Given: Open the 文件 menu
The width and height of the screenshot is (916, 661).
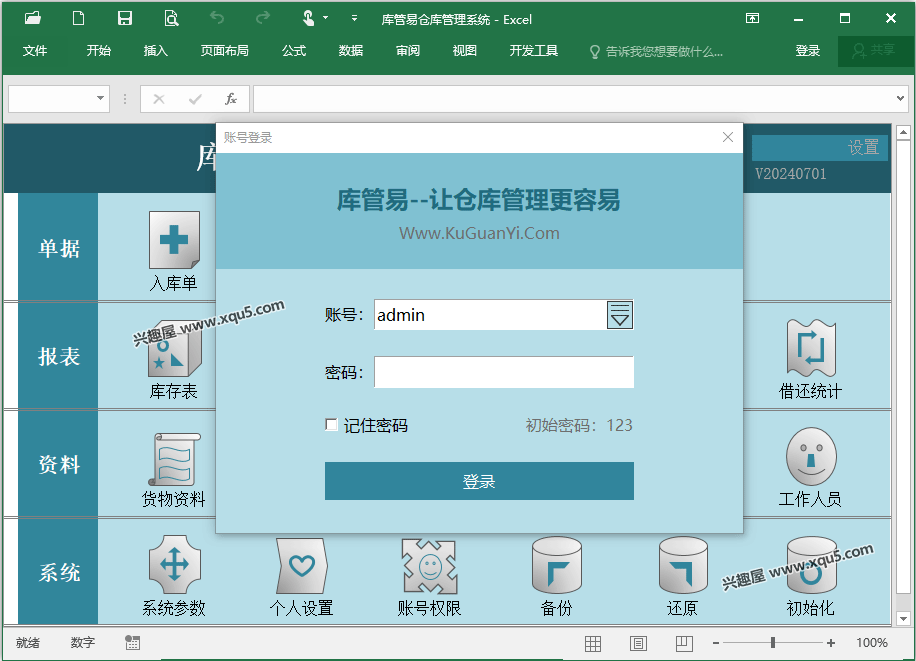Looking at the screenshot, I should tap(35, 51).
